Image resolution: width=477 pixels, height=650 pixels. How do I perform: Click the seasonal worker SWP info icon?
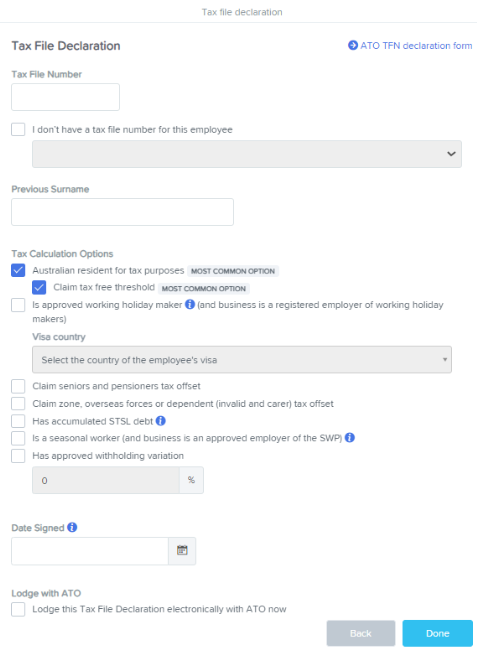coord(350,437)
